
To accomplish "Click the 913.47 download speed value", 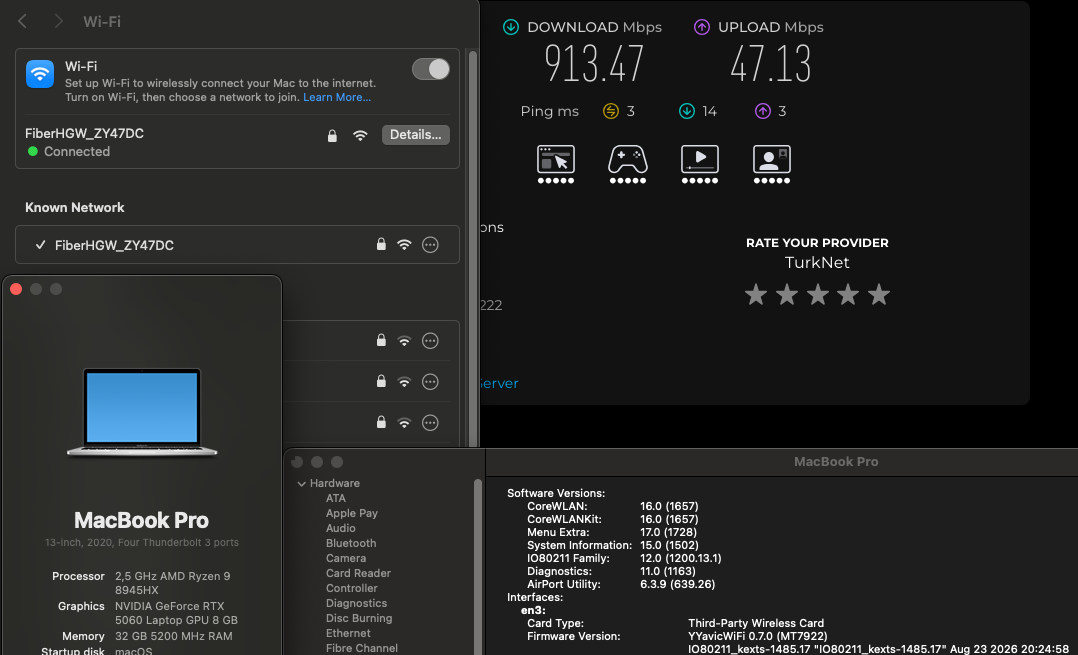I will (x=594, y=63).
